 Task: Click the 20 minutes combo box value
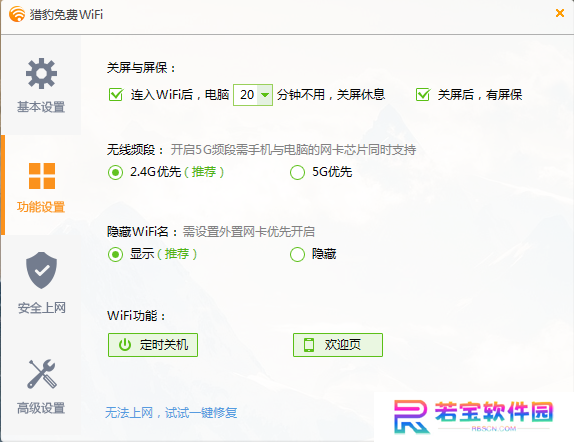click(247, 95)
